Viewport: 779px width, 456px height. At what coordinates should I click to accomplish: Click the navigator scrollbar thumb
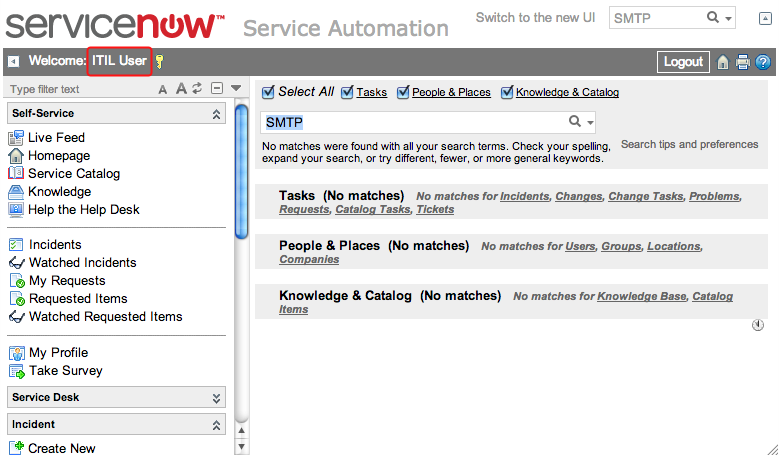(241, 172)
